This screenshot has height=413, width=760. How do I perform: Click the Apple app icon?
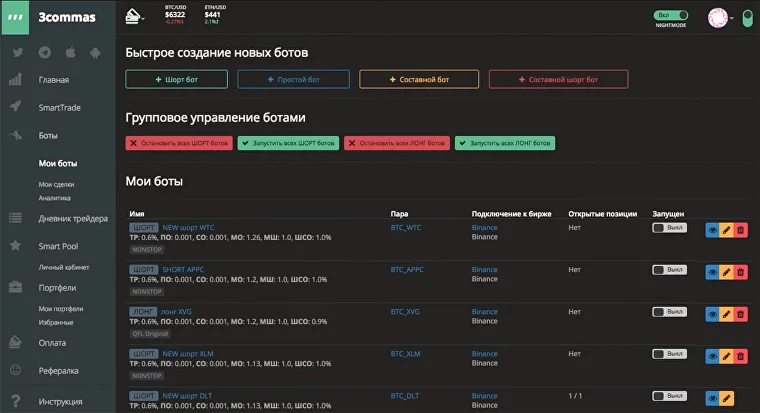click(71, 52)
